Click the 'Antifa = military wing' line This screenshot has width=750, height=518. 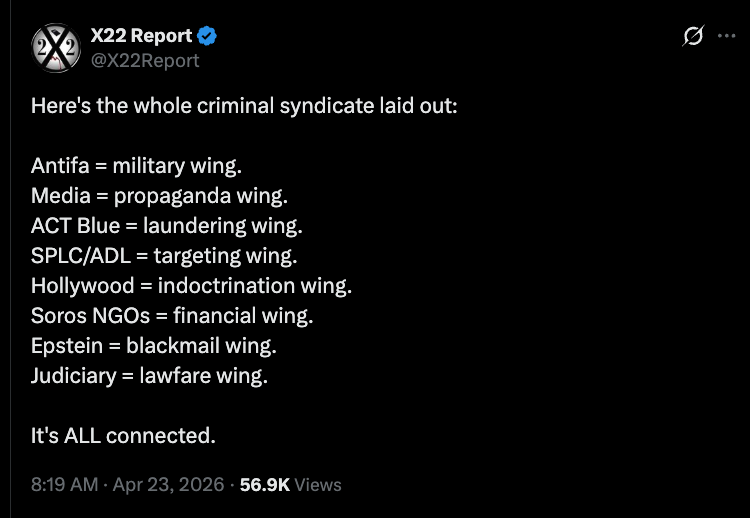click(136, 165)
